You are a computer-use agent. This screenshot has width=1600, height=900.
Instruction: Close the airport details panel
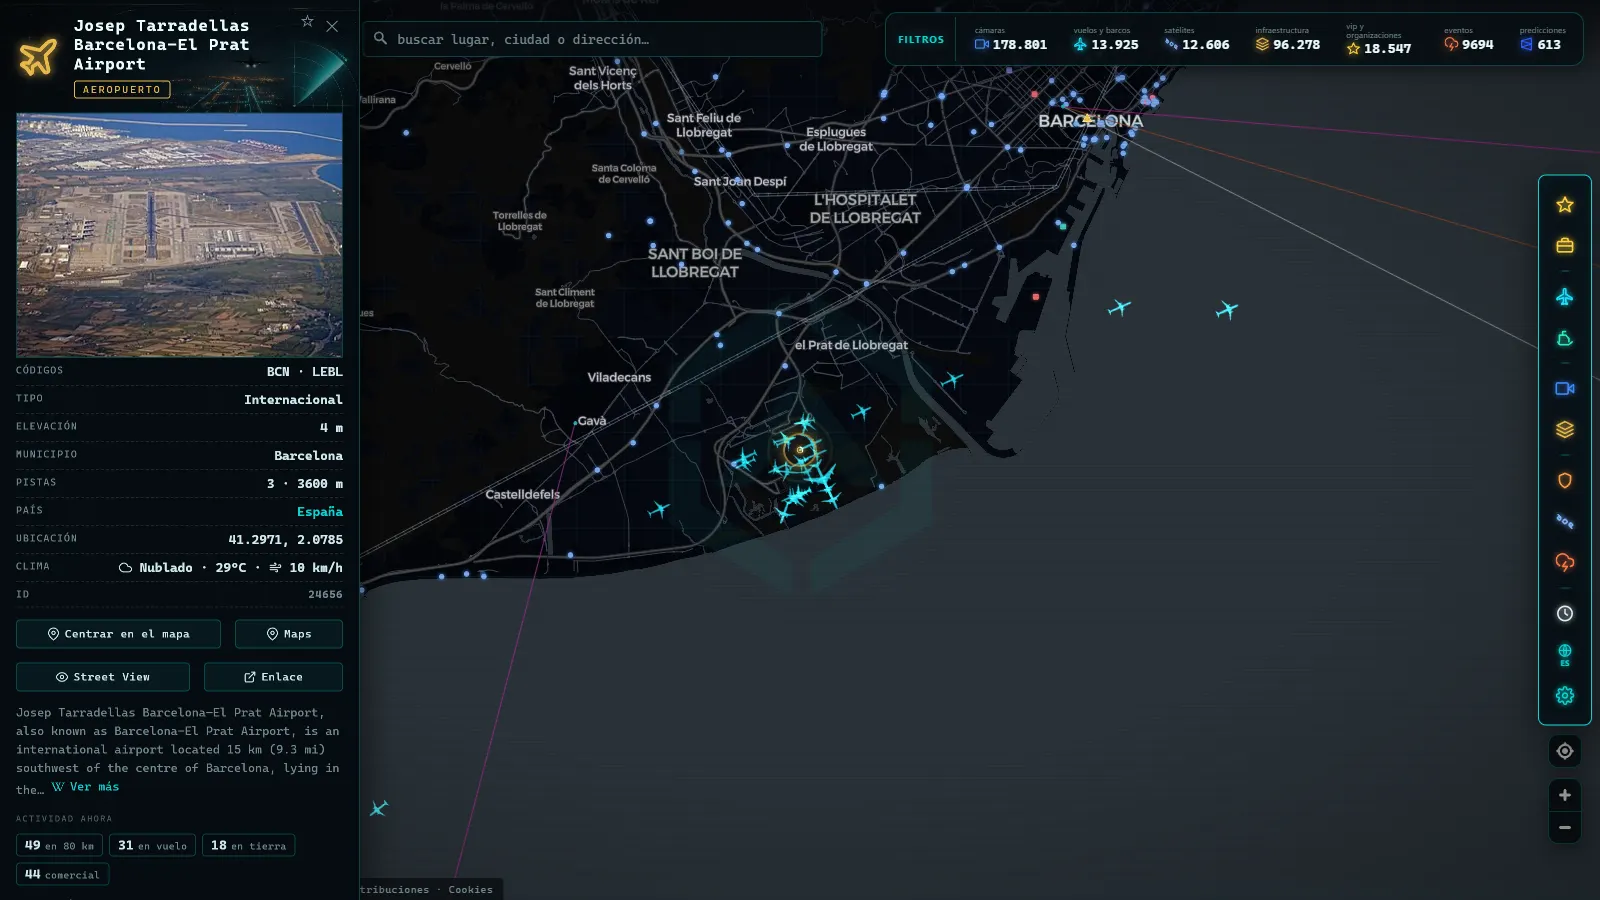coord(332,26)
